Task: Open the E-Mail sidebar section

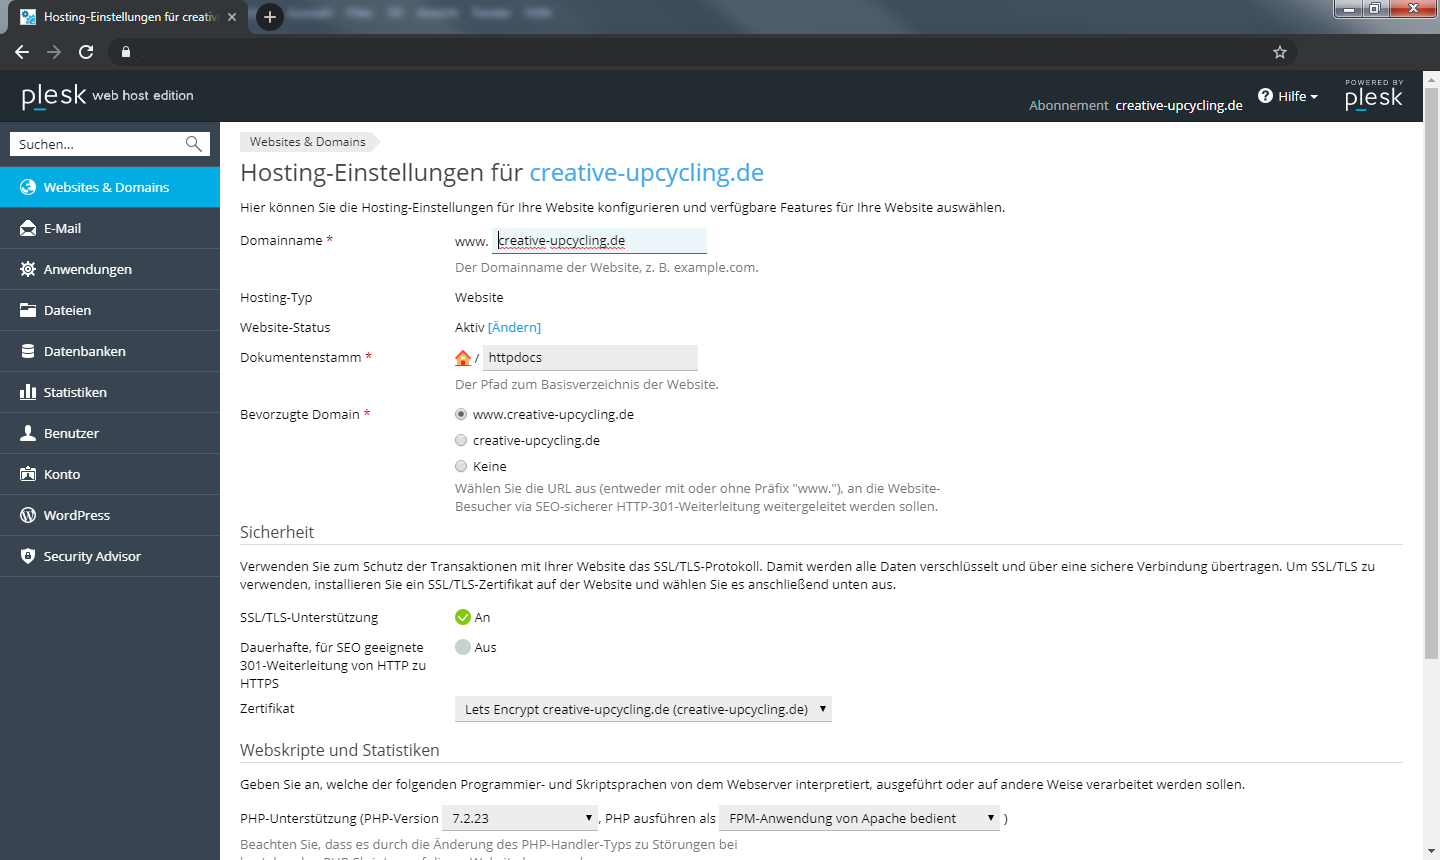Action: pyautogui.click(x=110, y=228)
